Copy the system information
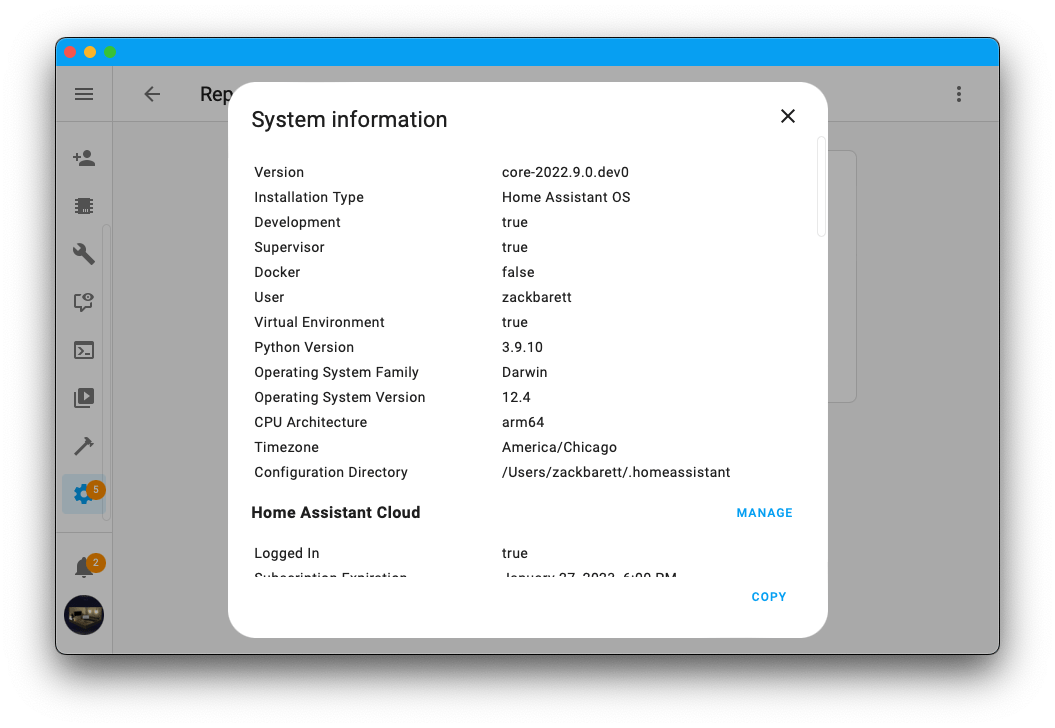The width and height of the screenshot is (1055, 728). coord(769,597)
